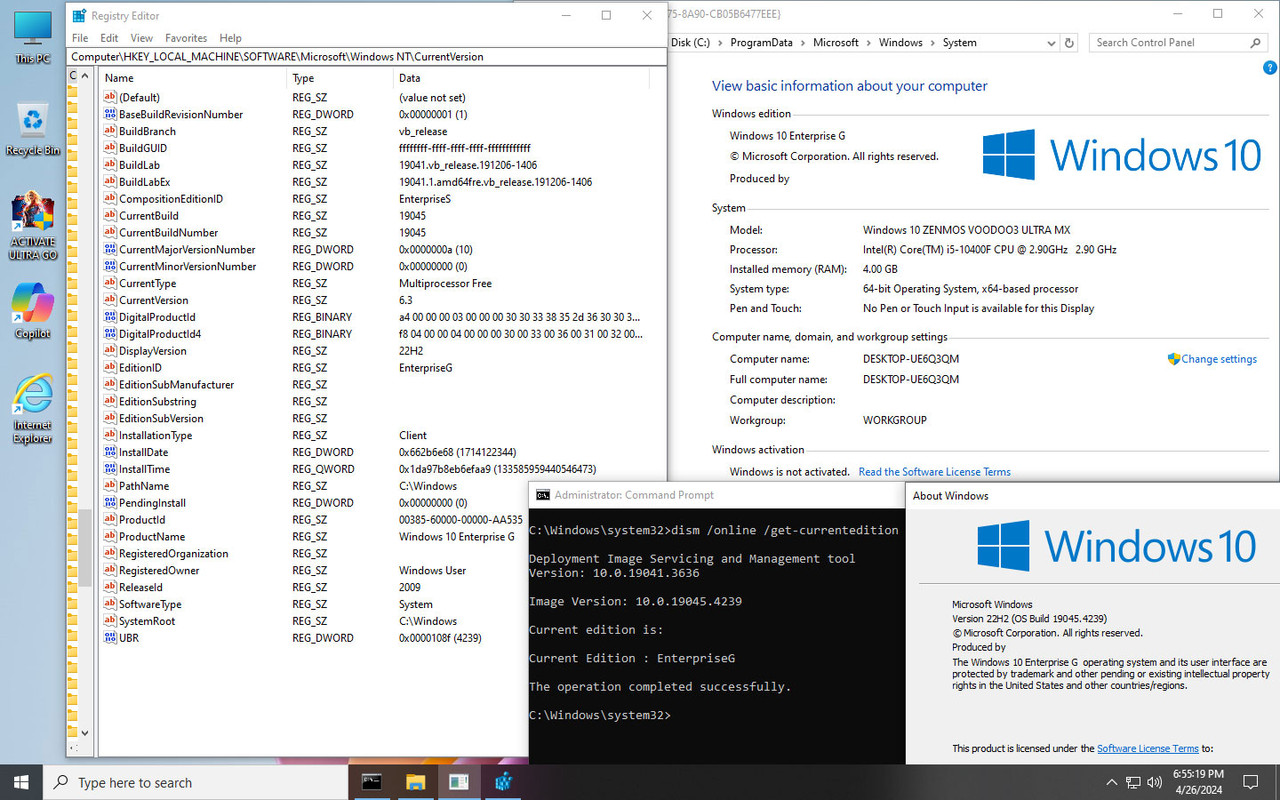Show hidden system tray icons
Viewport: 1280px width, 800px height.
[x=1112, y=782]
